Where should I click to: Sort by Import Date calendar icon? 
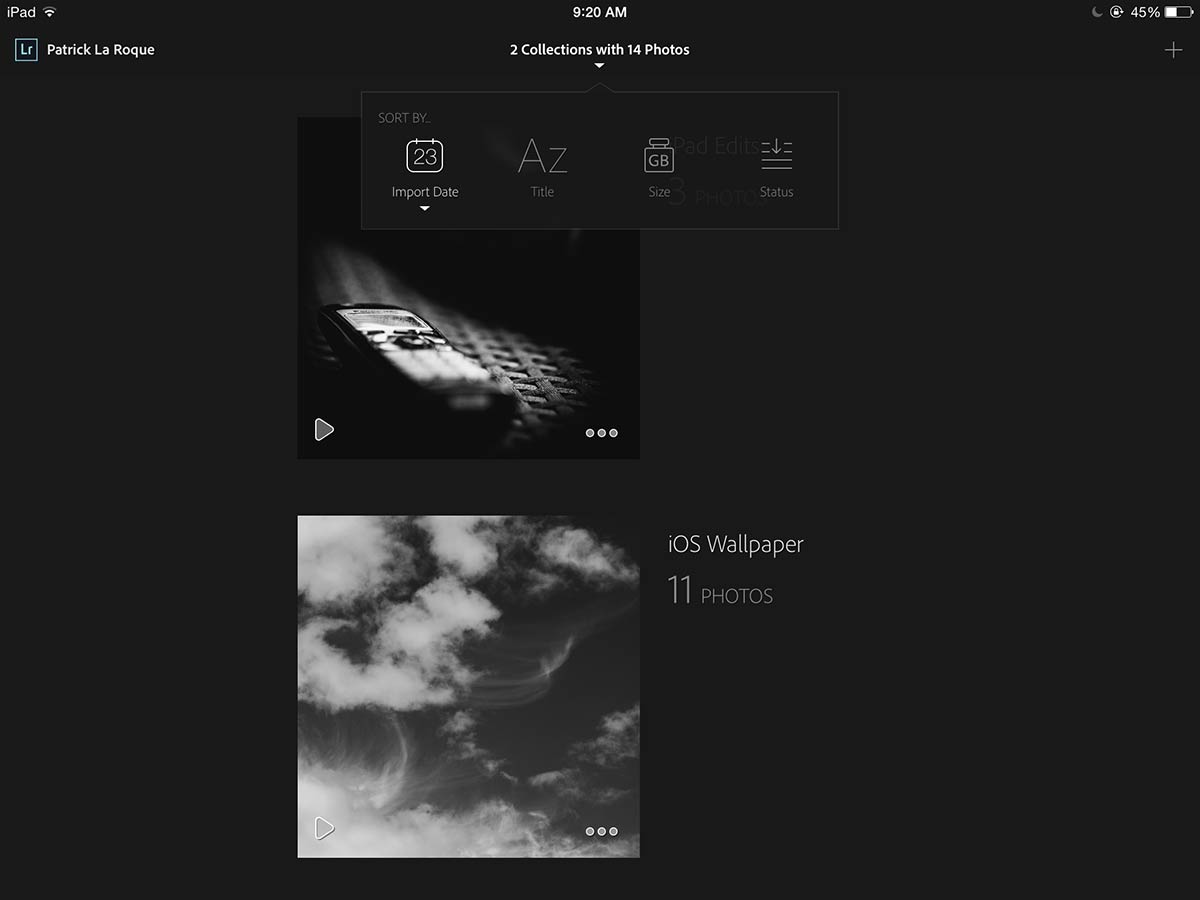(425, 156)
